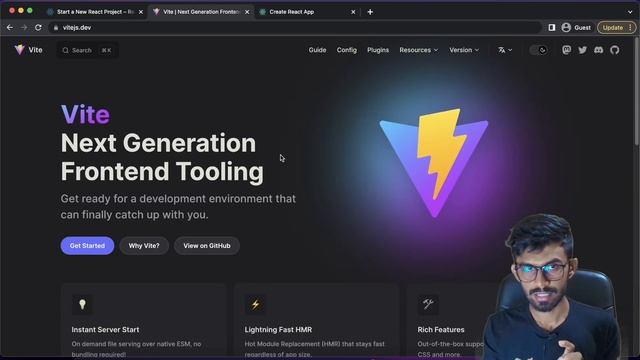640x360 pixels.
Task: Click the Search box in the navbar
Action: (87, 50)
